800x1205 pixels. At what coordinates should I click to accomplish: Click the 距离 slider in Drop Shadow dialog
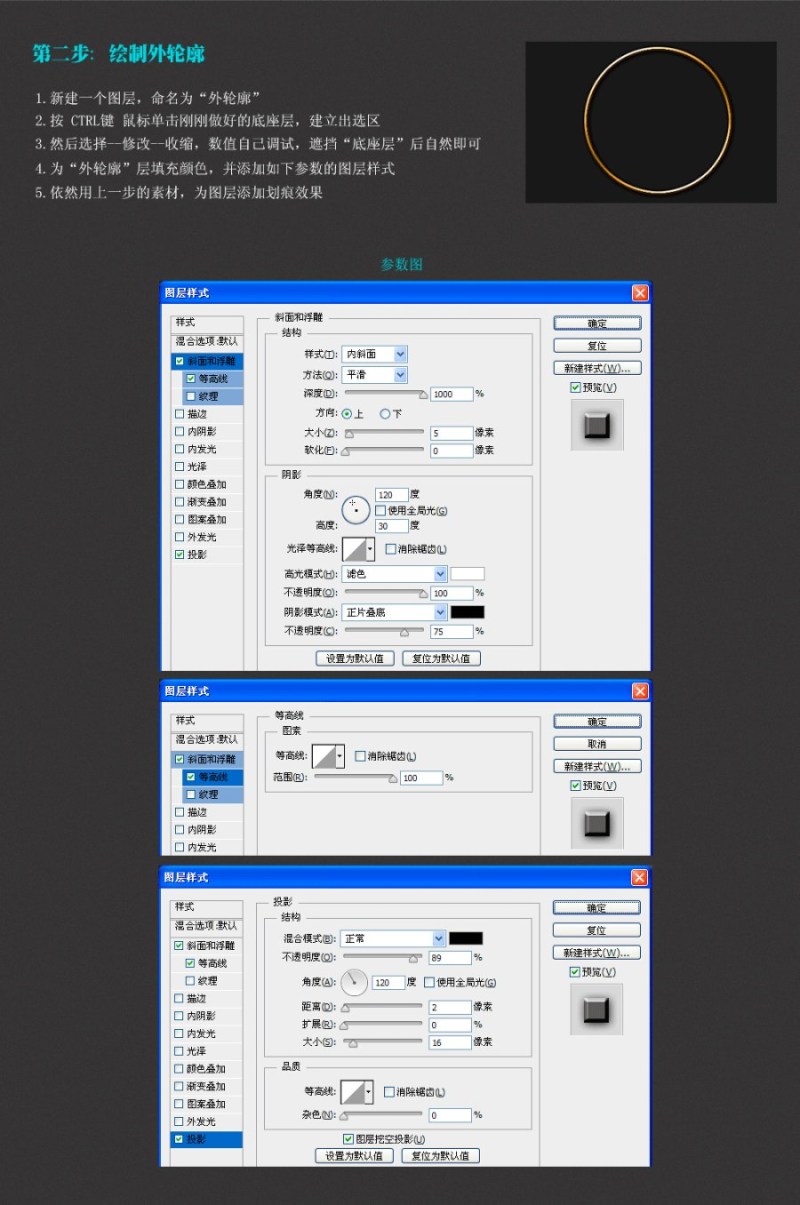click(382, 1007)
